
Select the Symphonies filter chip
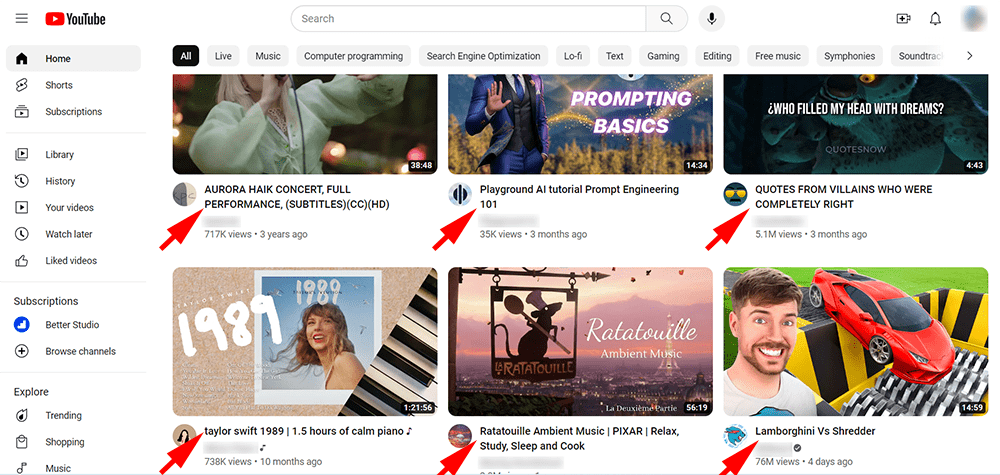[849, 56]
